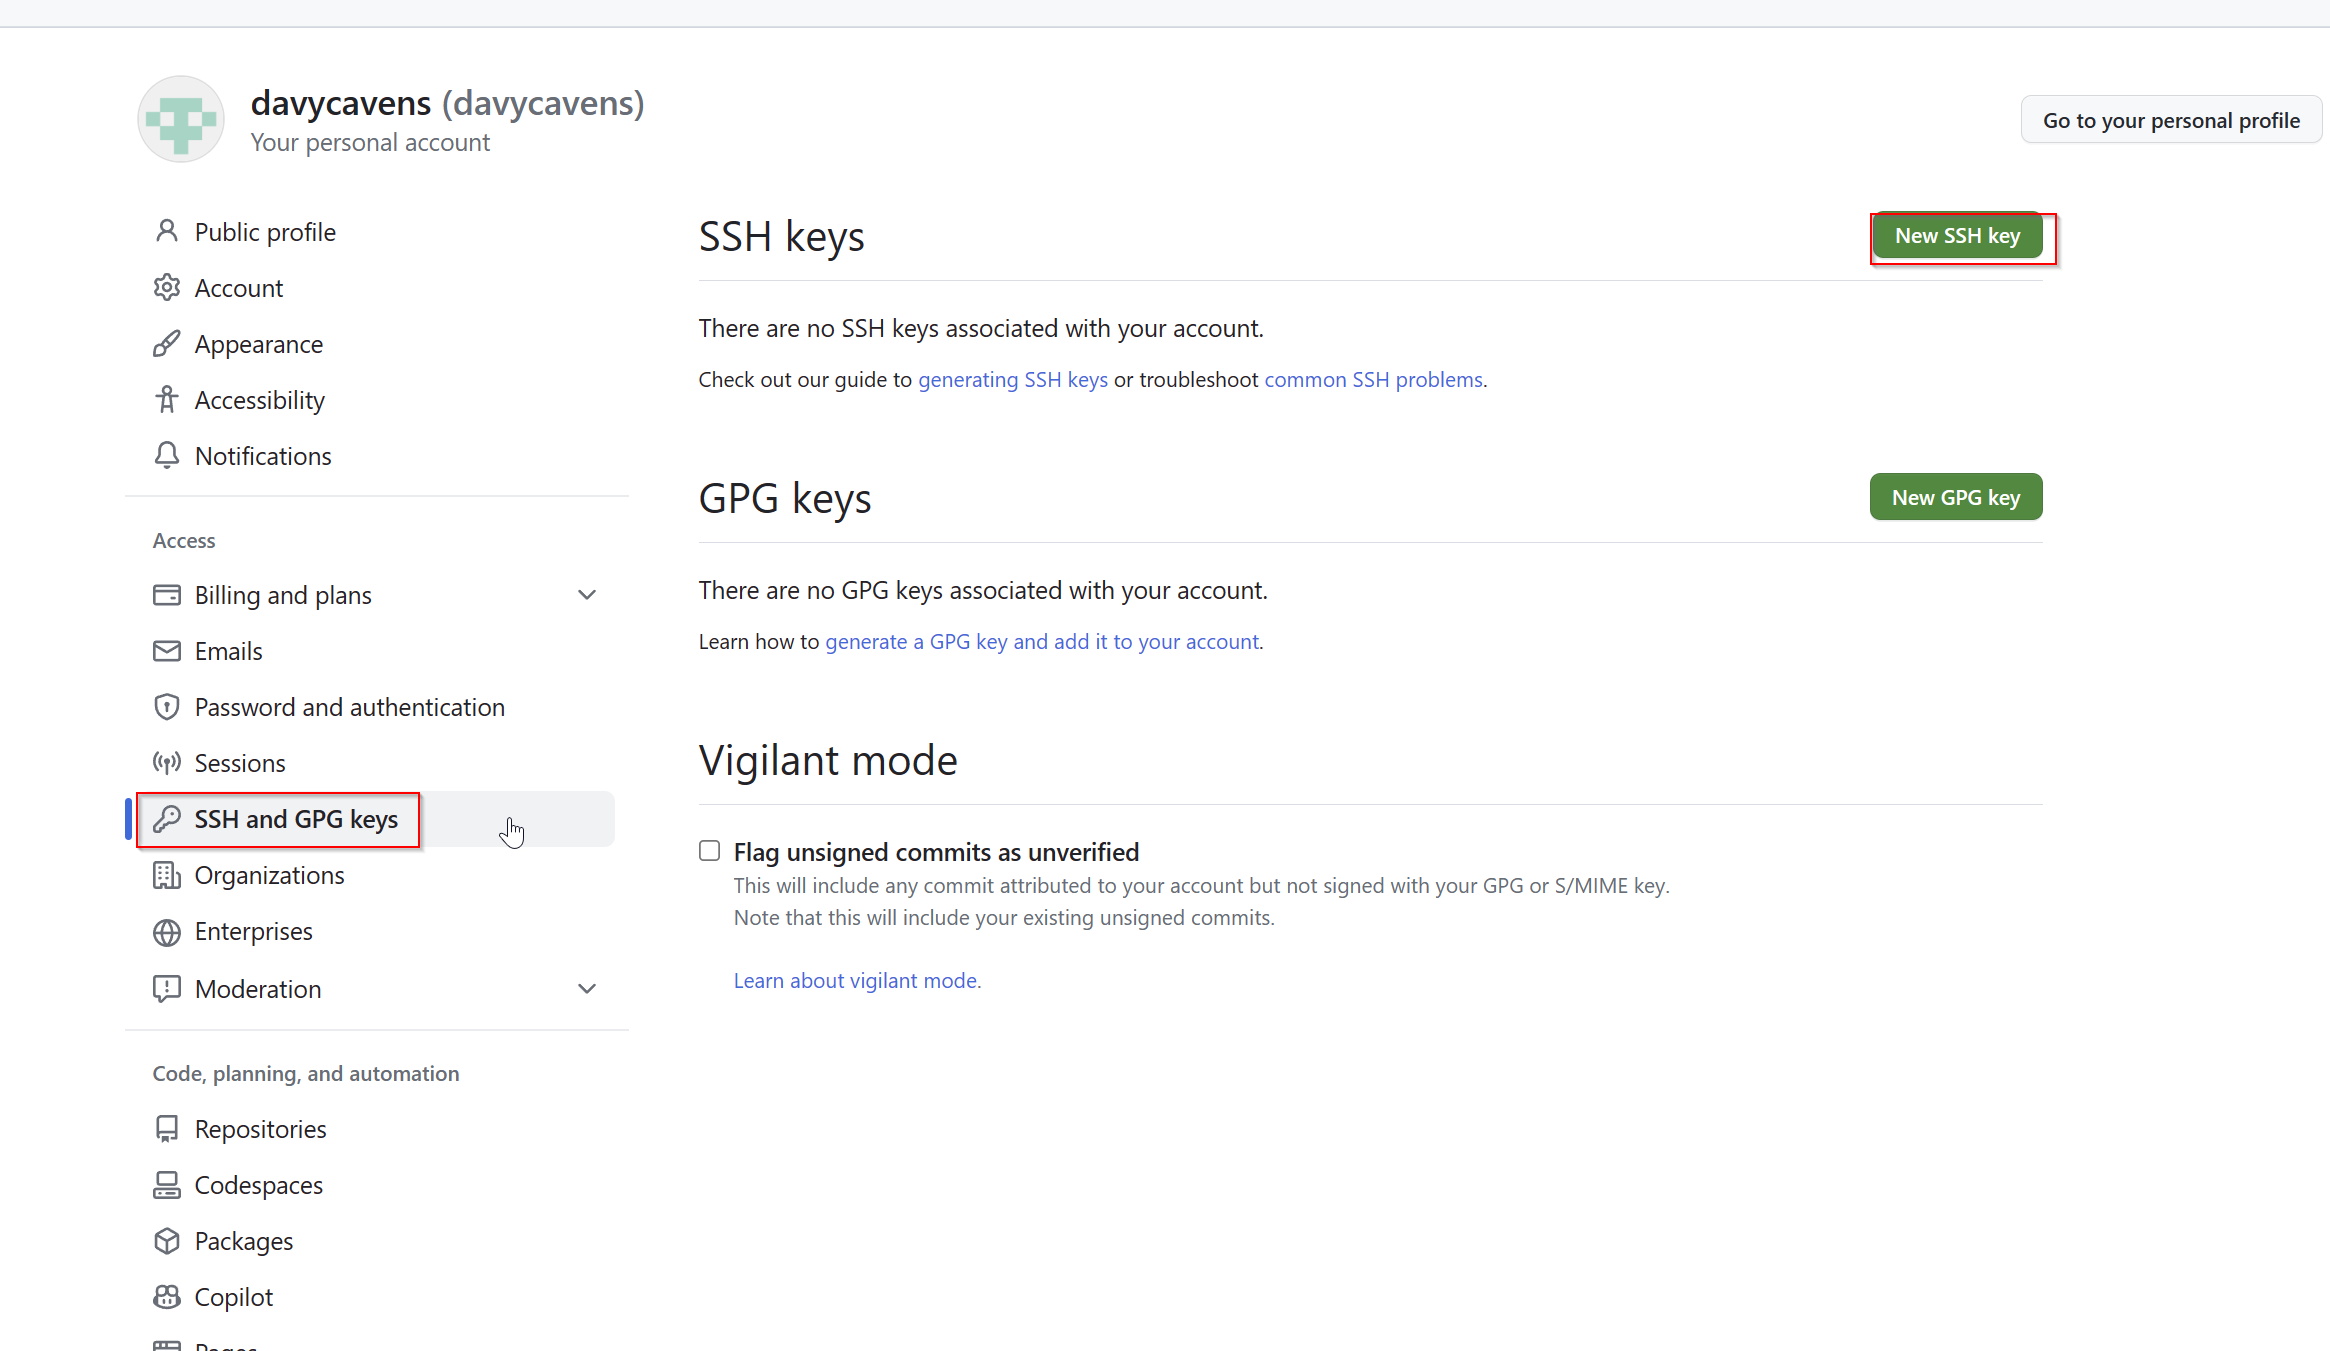Click the Public profile person icon
This screenshot has width=2330, height=1351.
click(167, 232)
